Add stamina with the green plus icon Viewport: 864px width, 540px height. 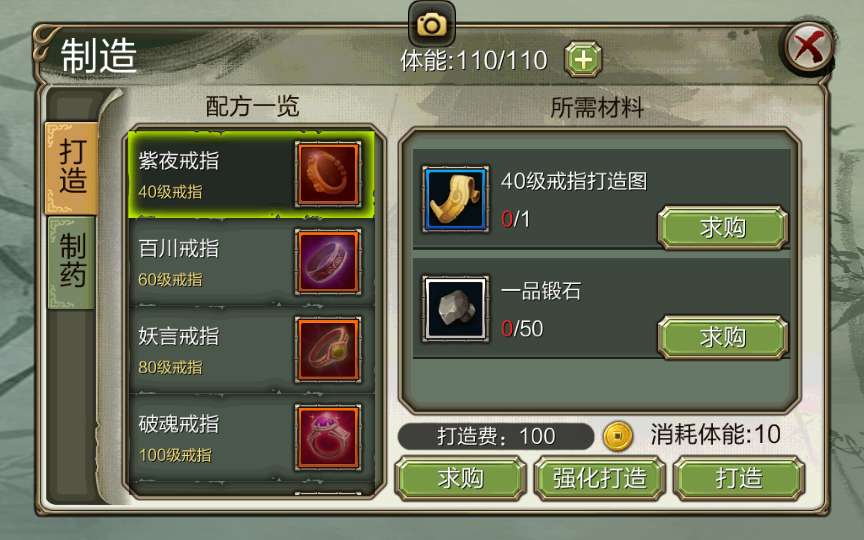tap(584, 59)
